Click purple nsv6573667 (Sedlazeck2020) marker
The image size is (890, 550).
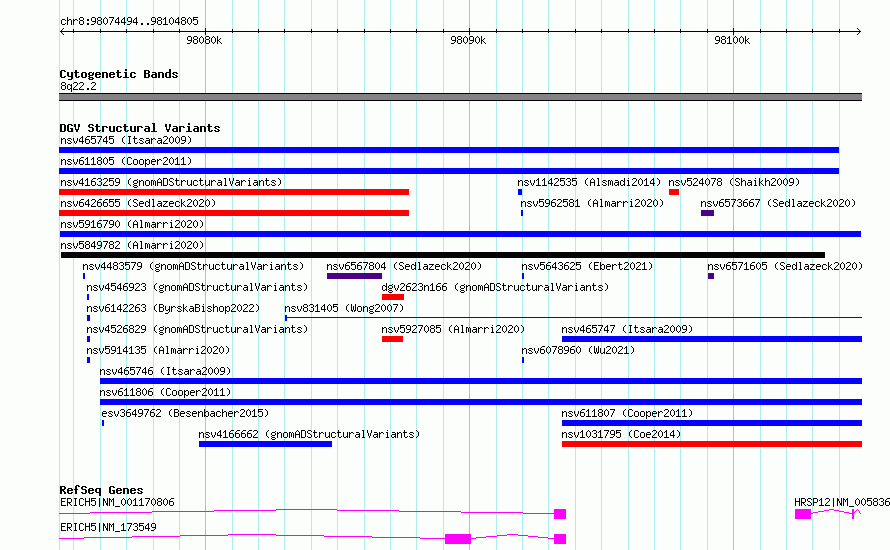tap(707, 213)
